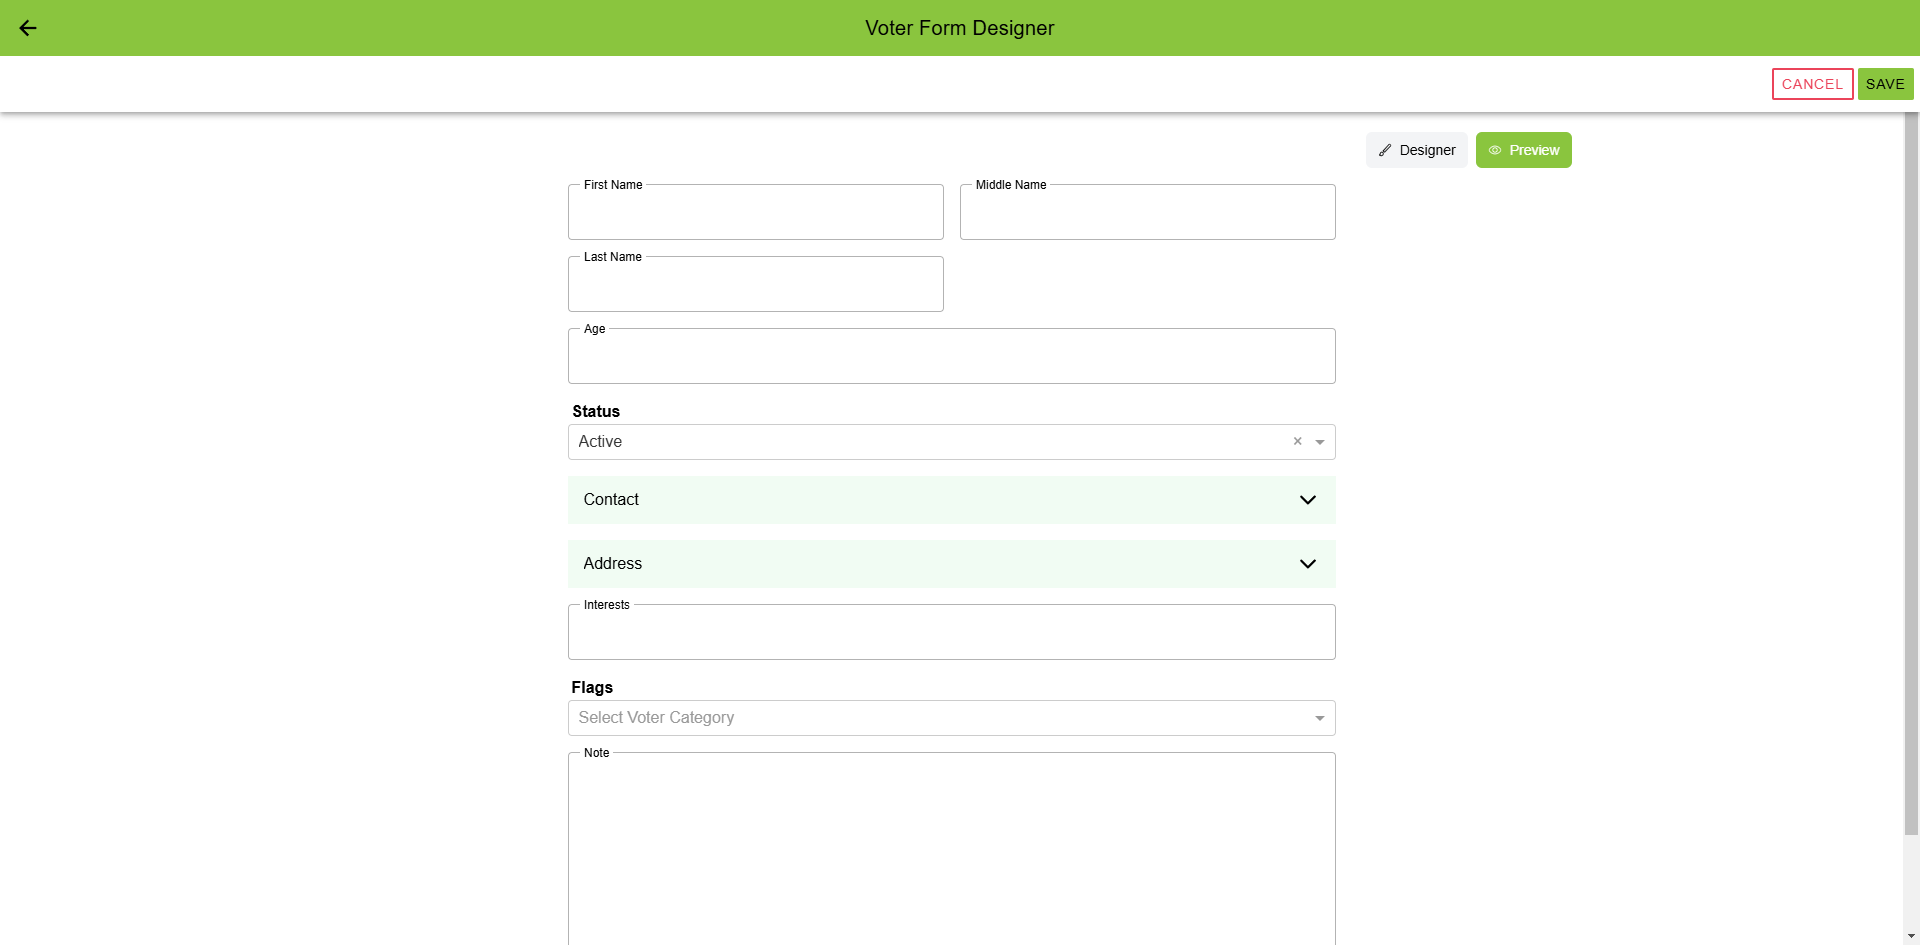Select the Age input field

coord(951,357)
